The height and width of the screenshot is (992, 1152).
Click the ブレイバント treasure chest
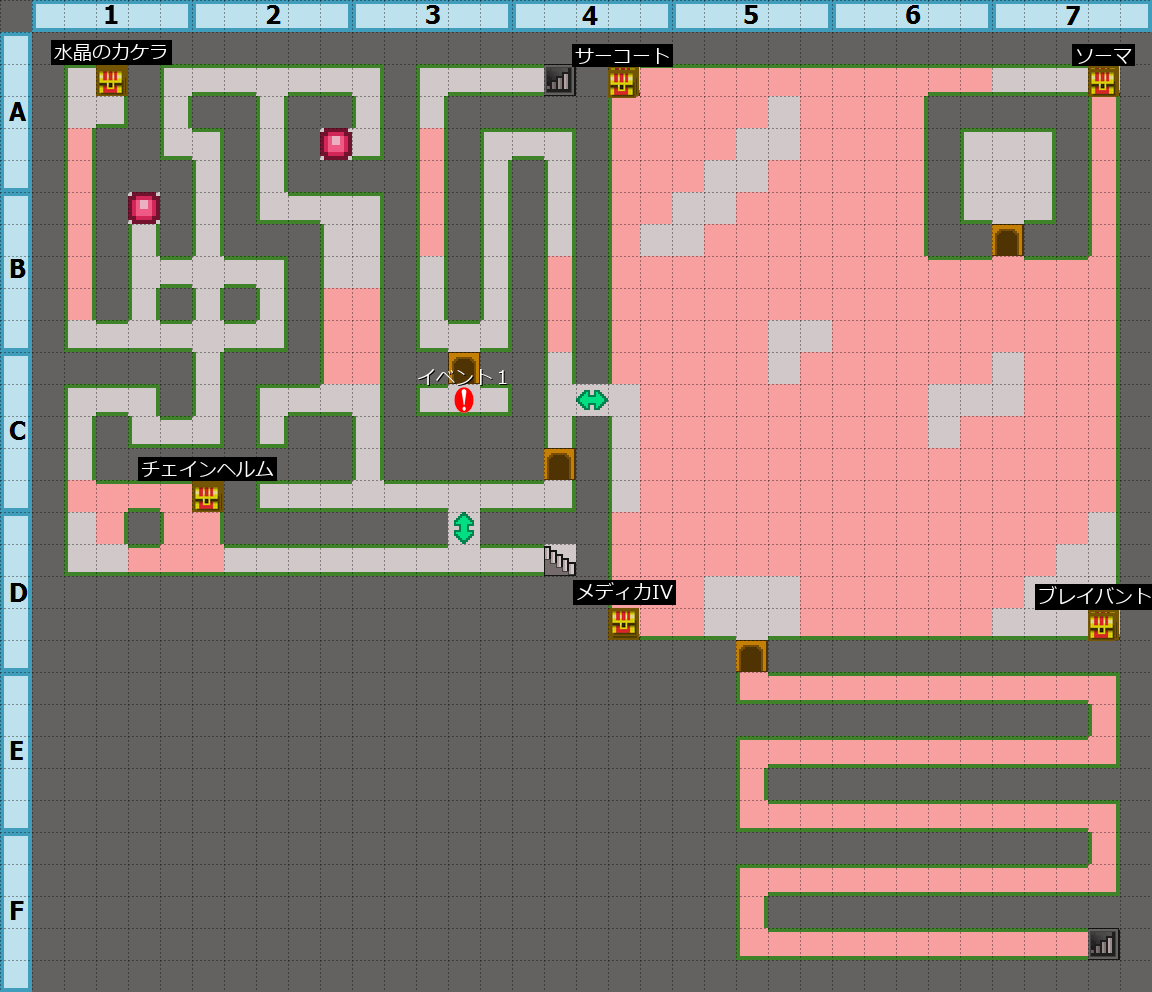click(1102, 625)
